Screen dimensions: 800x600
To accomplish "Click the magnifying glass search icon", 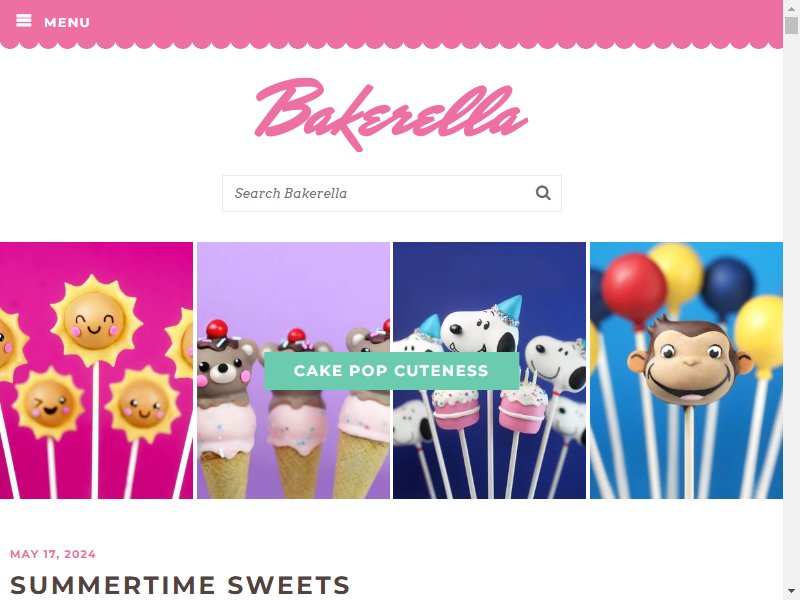I will pyautogui.click(x=543, y=193).
